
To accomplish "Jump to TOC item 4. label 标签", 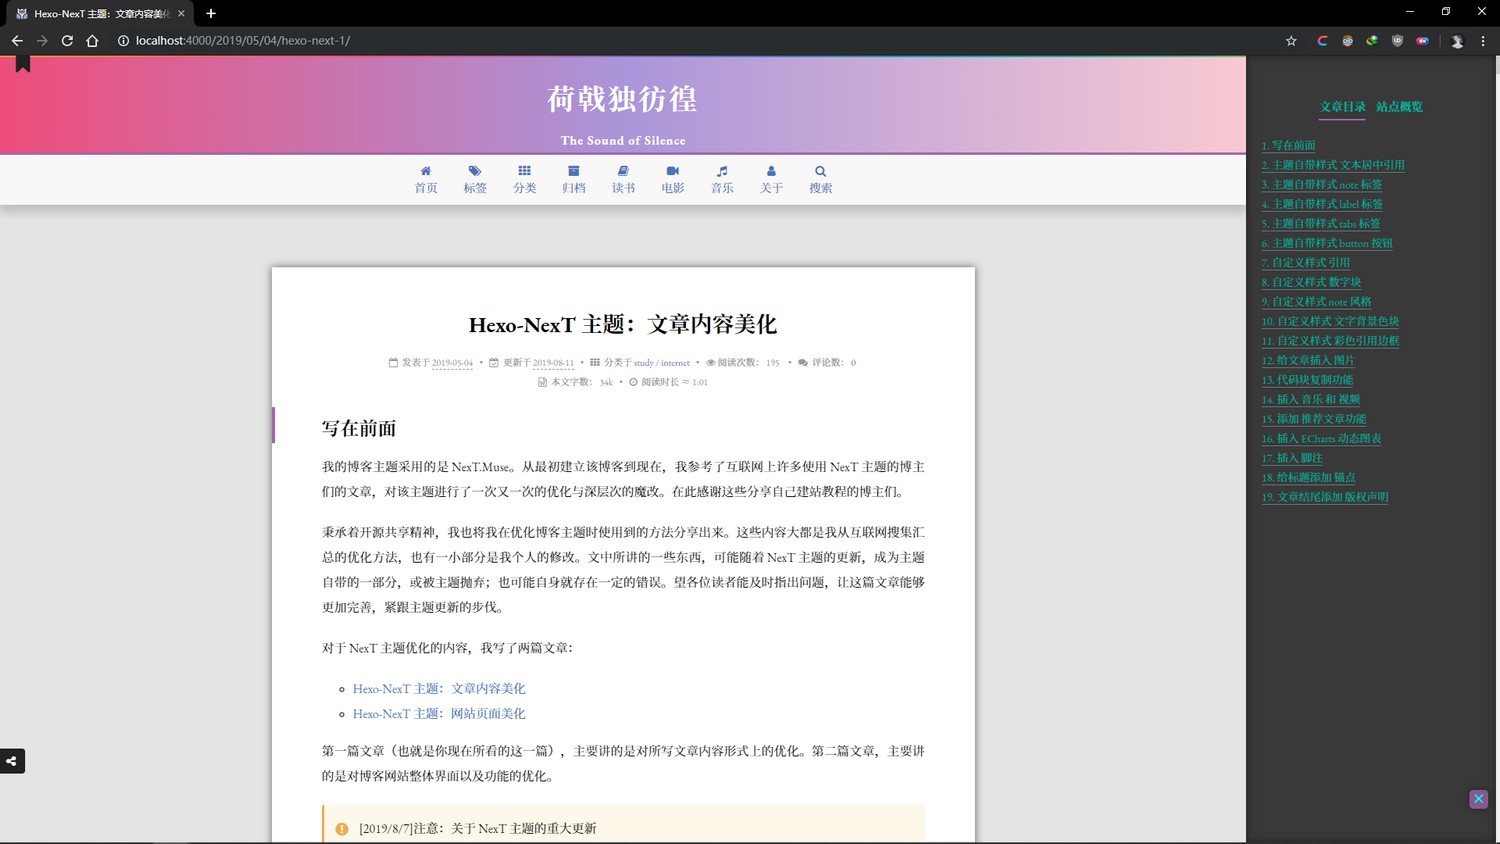I will (1322, 204).
